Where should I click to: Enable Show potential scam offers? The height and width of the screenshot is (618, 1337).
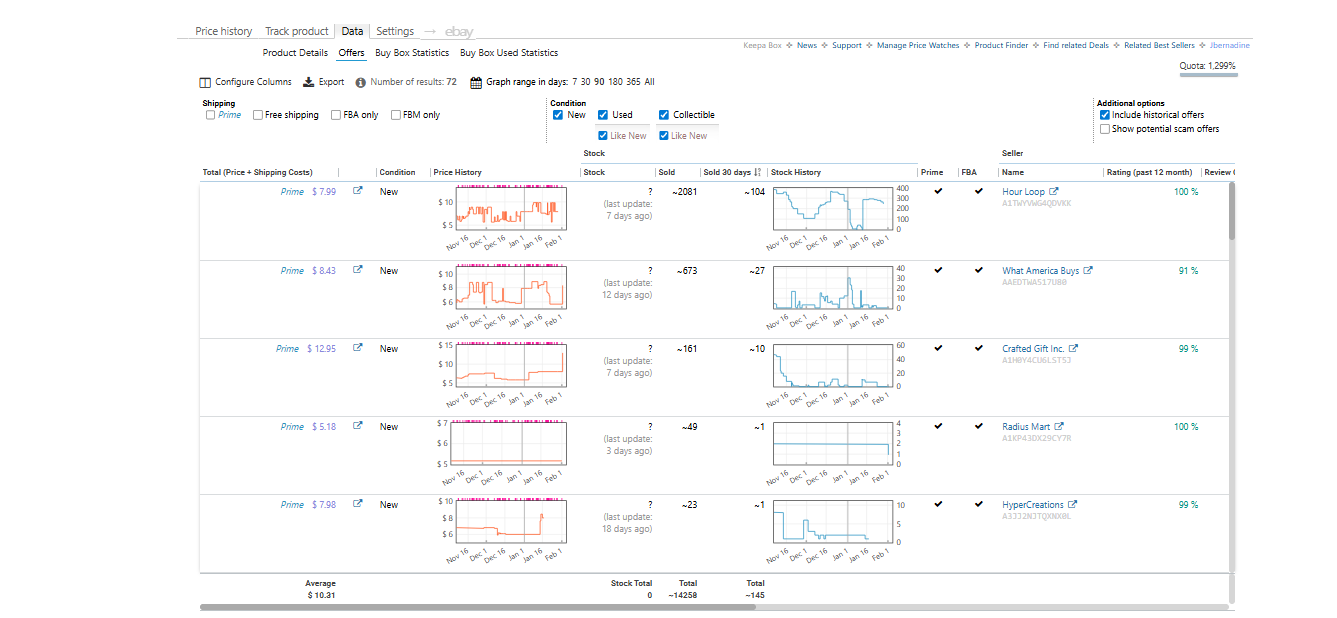tap(1105, 129)
